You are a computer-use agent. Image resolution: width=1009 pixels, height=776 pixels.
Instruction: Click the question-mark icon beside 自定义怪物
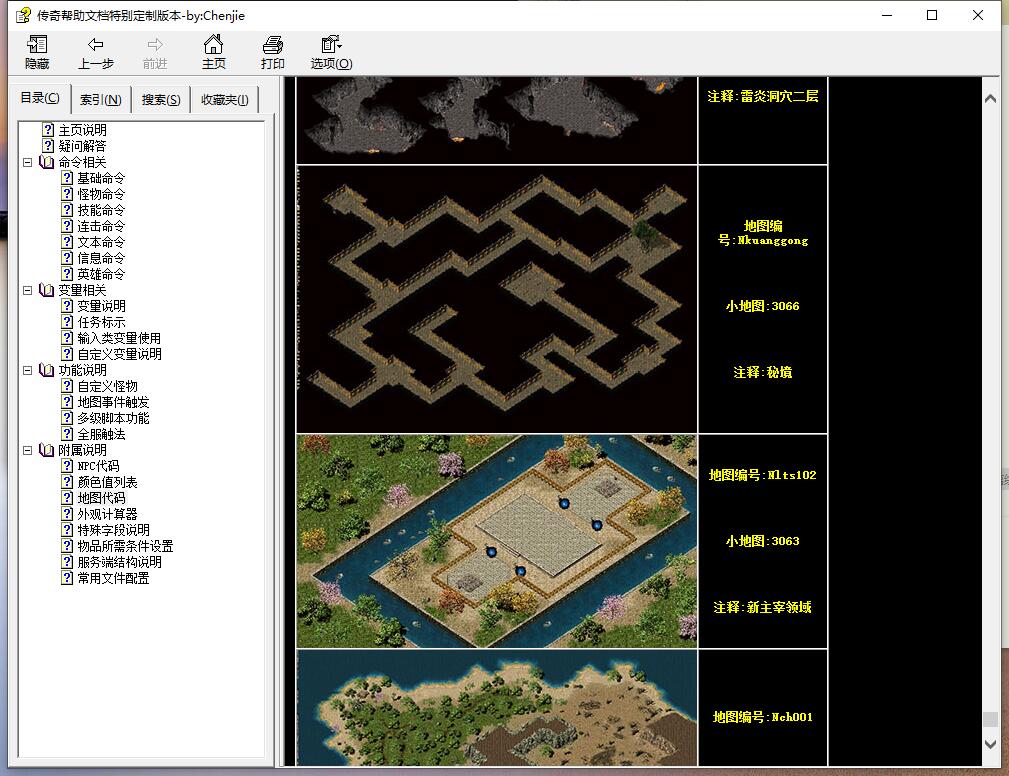pyautogui.click(x=68, y=386)
